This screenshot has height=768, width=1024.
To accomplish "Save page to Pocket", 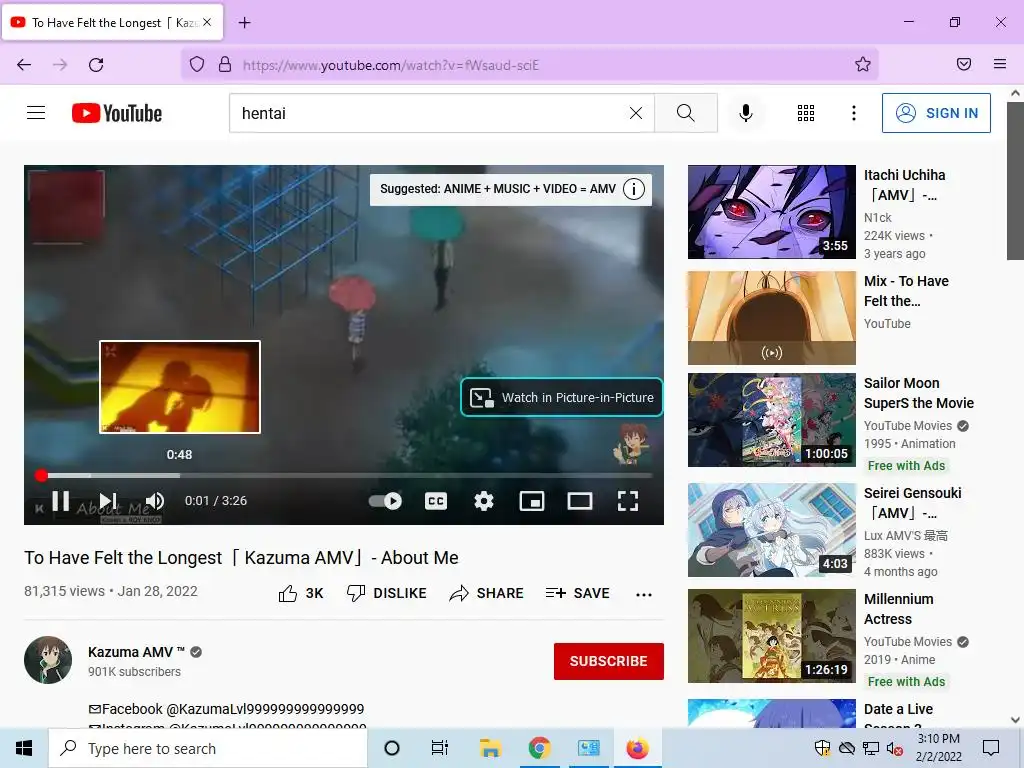I will click(964, 64).
